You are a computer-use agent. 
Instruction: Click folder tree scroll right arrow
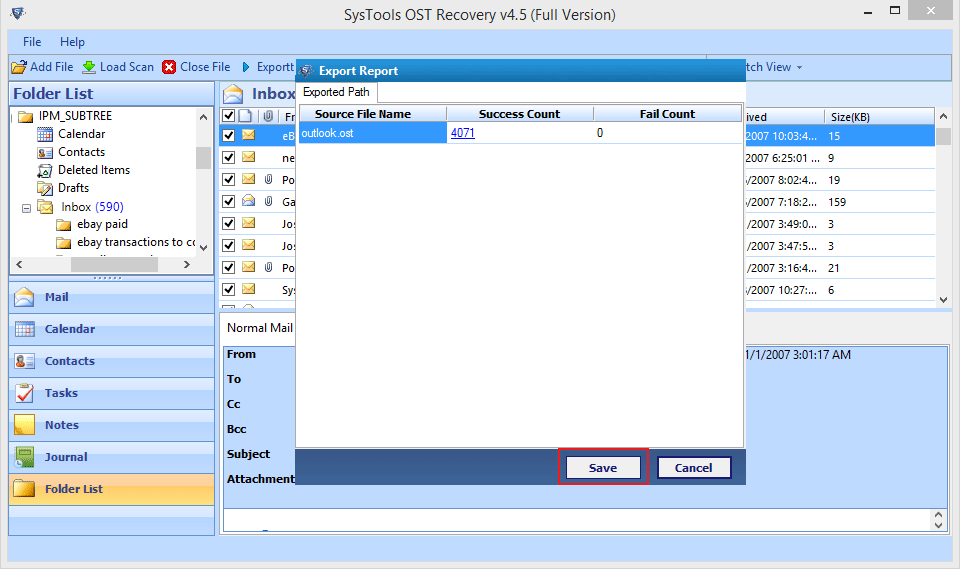[x=187, y=265]
